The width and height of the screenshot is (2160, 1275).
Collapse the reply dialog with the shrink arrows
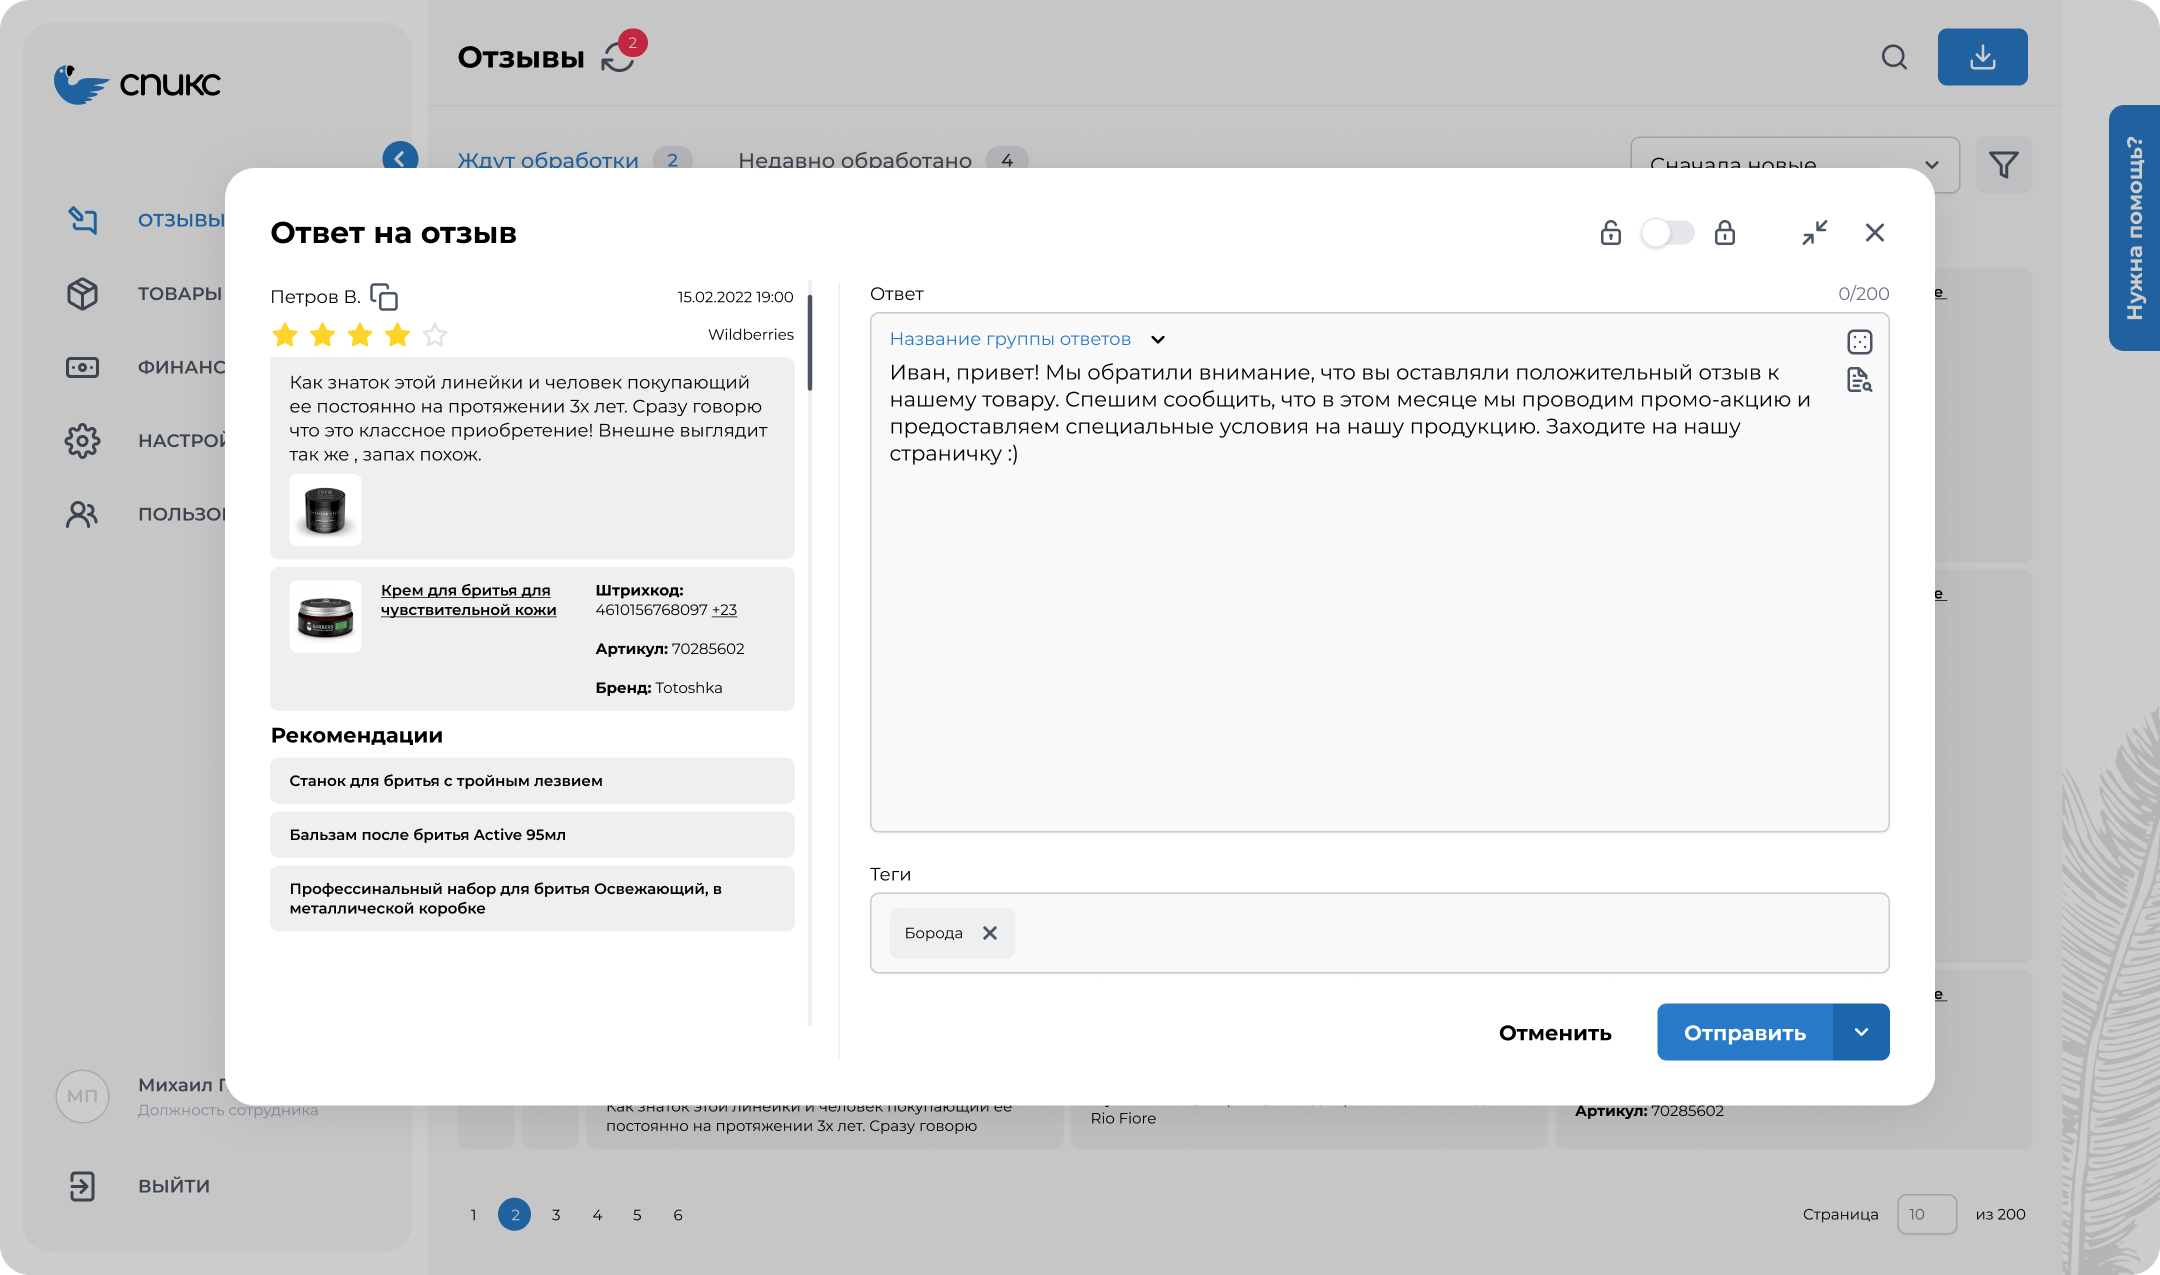[x=1814, y=233]
